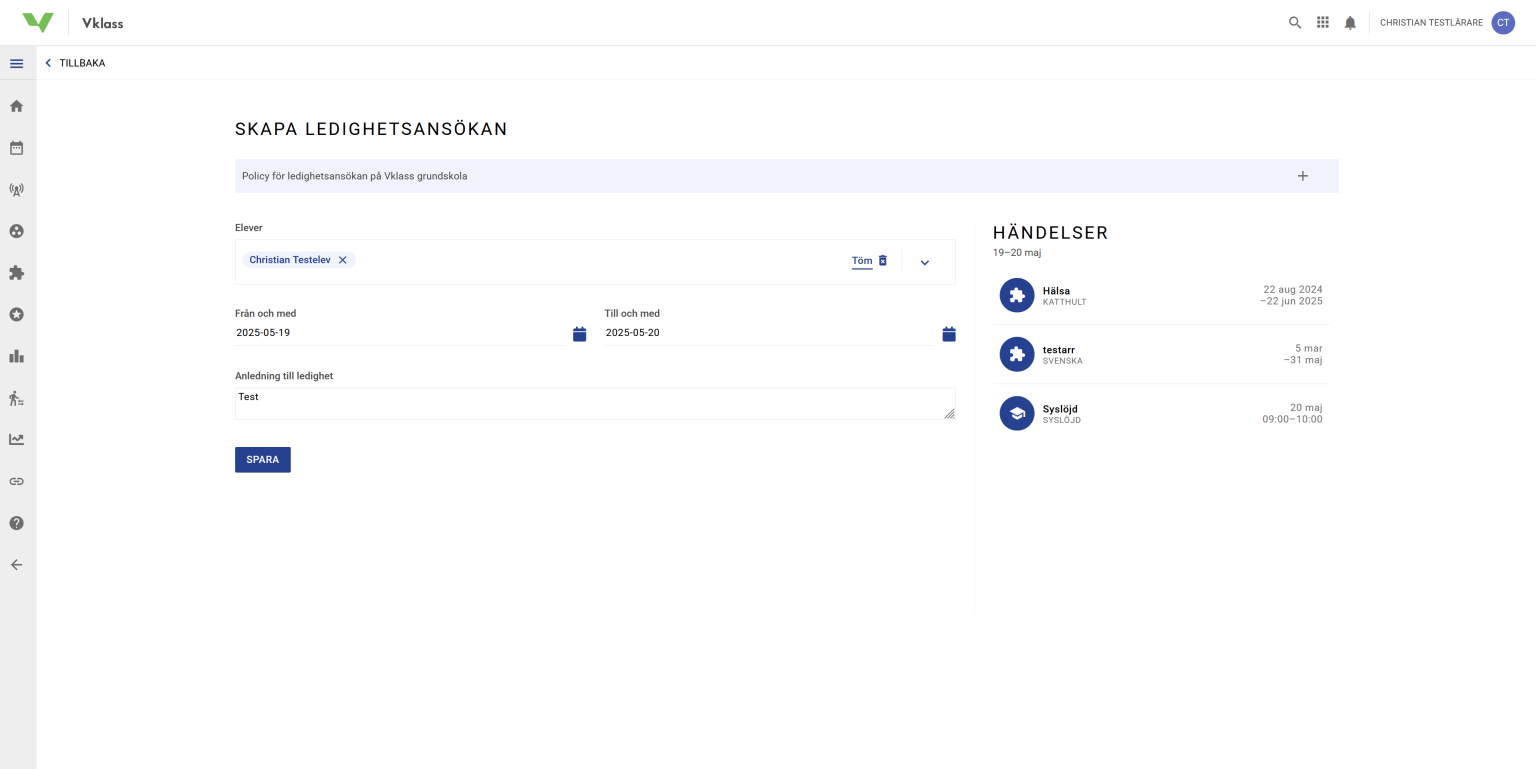Open the 'Från och med' calendar picker

pyautogui.click(x=579, y=334)
